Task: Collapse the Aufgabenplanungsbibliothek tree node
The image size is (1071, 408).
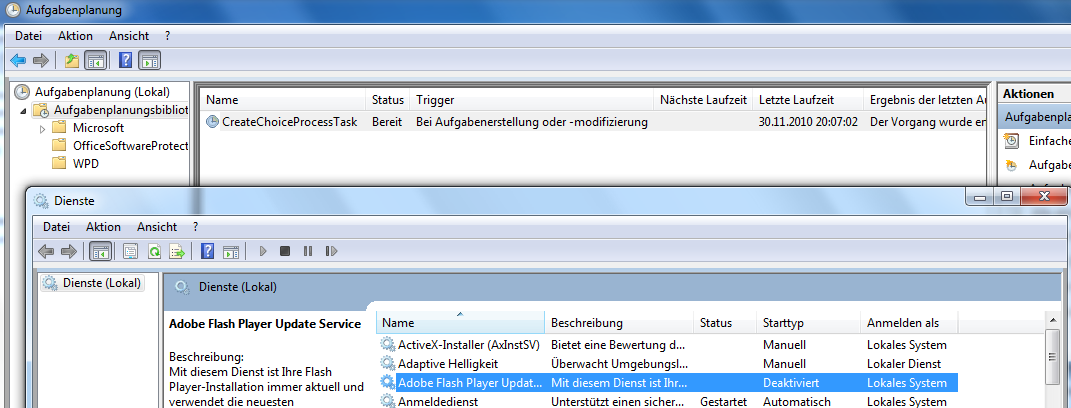Action: pyautogui.click(x=24, y=110)
